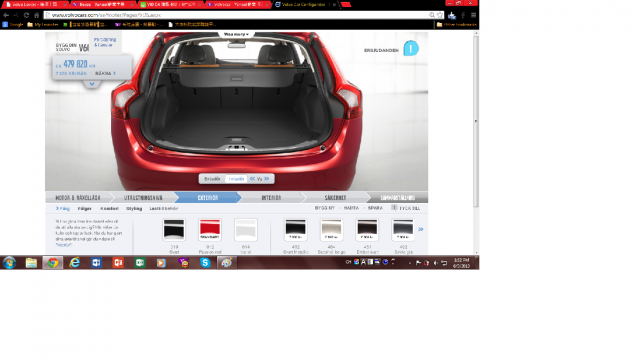This screenshot has width=640, height=360.
Task: Click the blue extension icon beside the address bar
Action: click(452, 16)
